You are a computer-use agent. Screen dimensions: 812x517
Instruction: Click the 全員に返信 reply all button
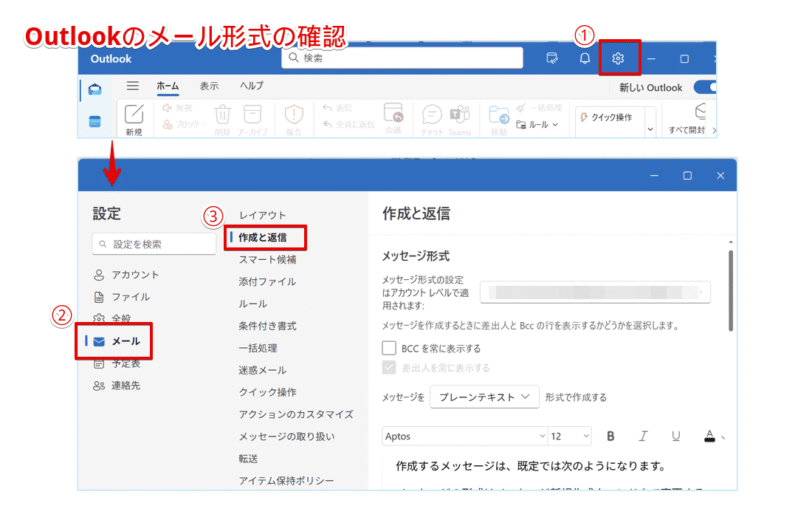pyautogui.click(x=348, y=124)
